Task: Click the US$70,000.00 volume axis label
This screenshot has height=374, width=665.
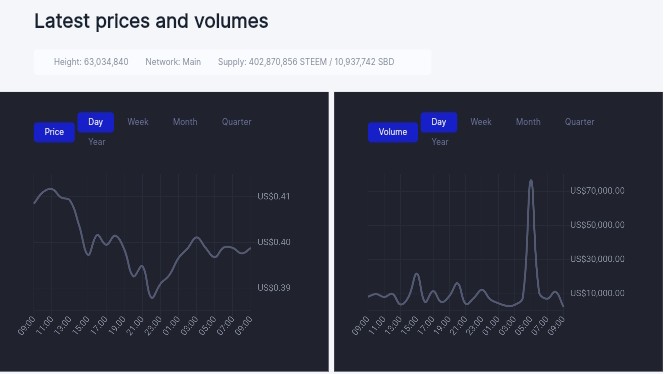Action: point(597,191)
